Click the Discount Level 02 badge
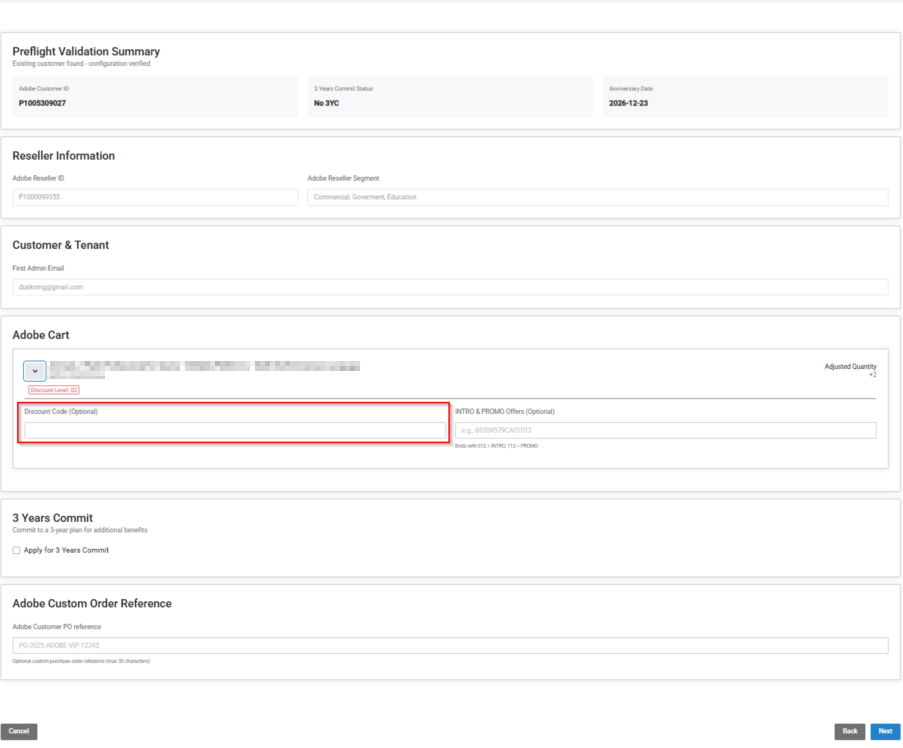 click(54, 390)
